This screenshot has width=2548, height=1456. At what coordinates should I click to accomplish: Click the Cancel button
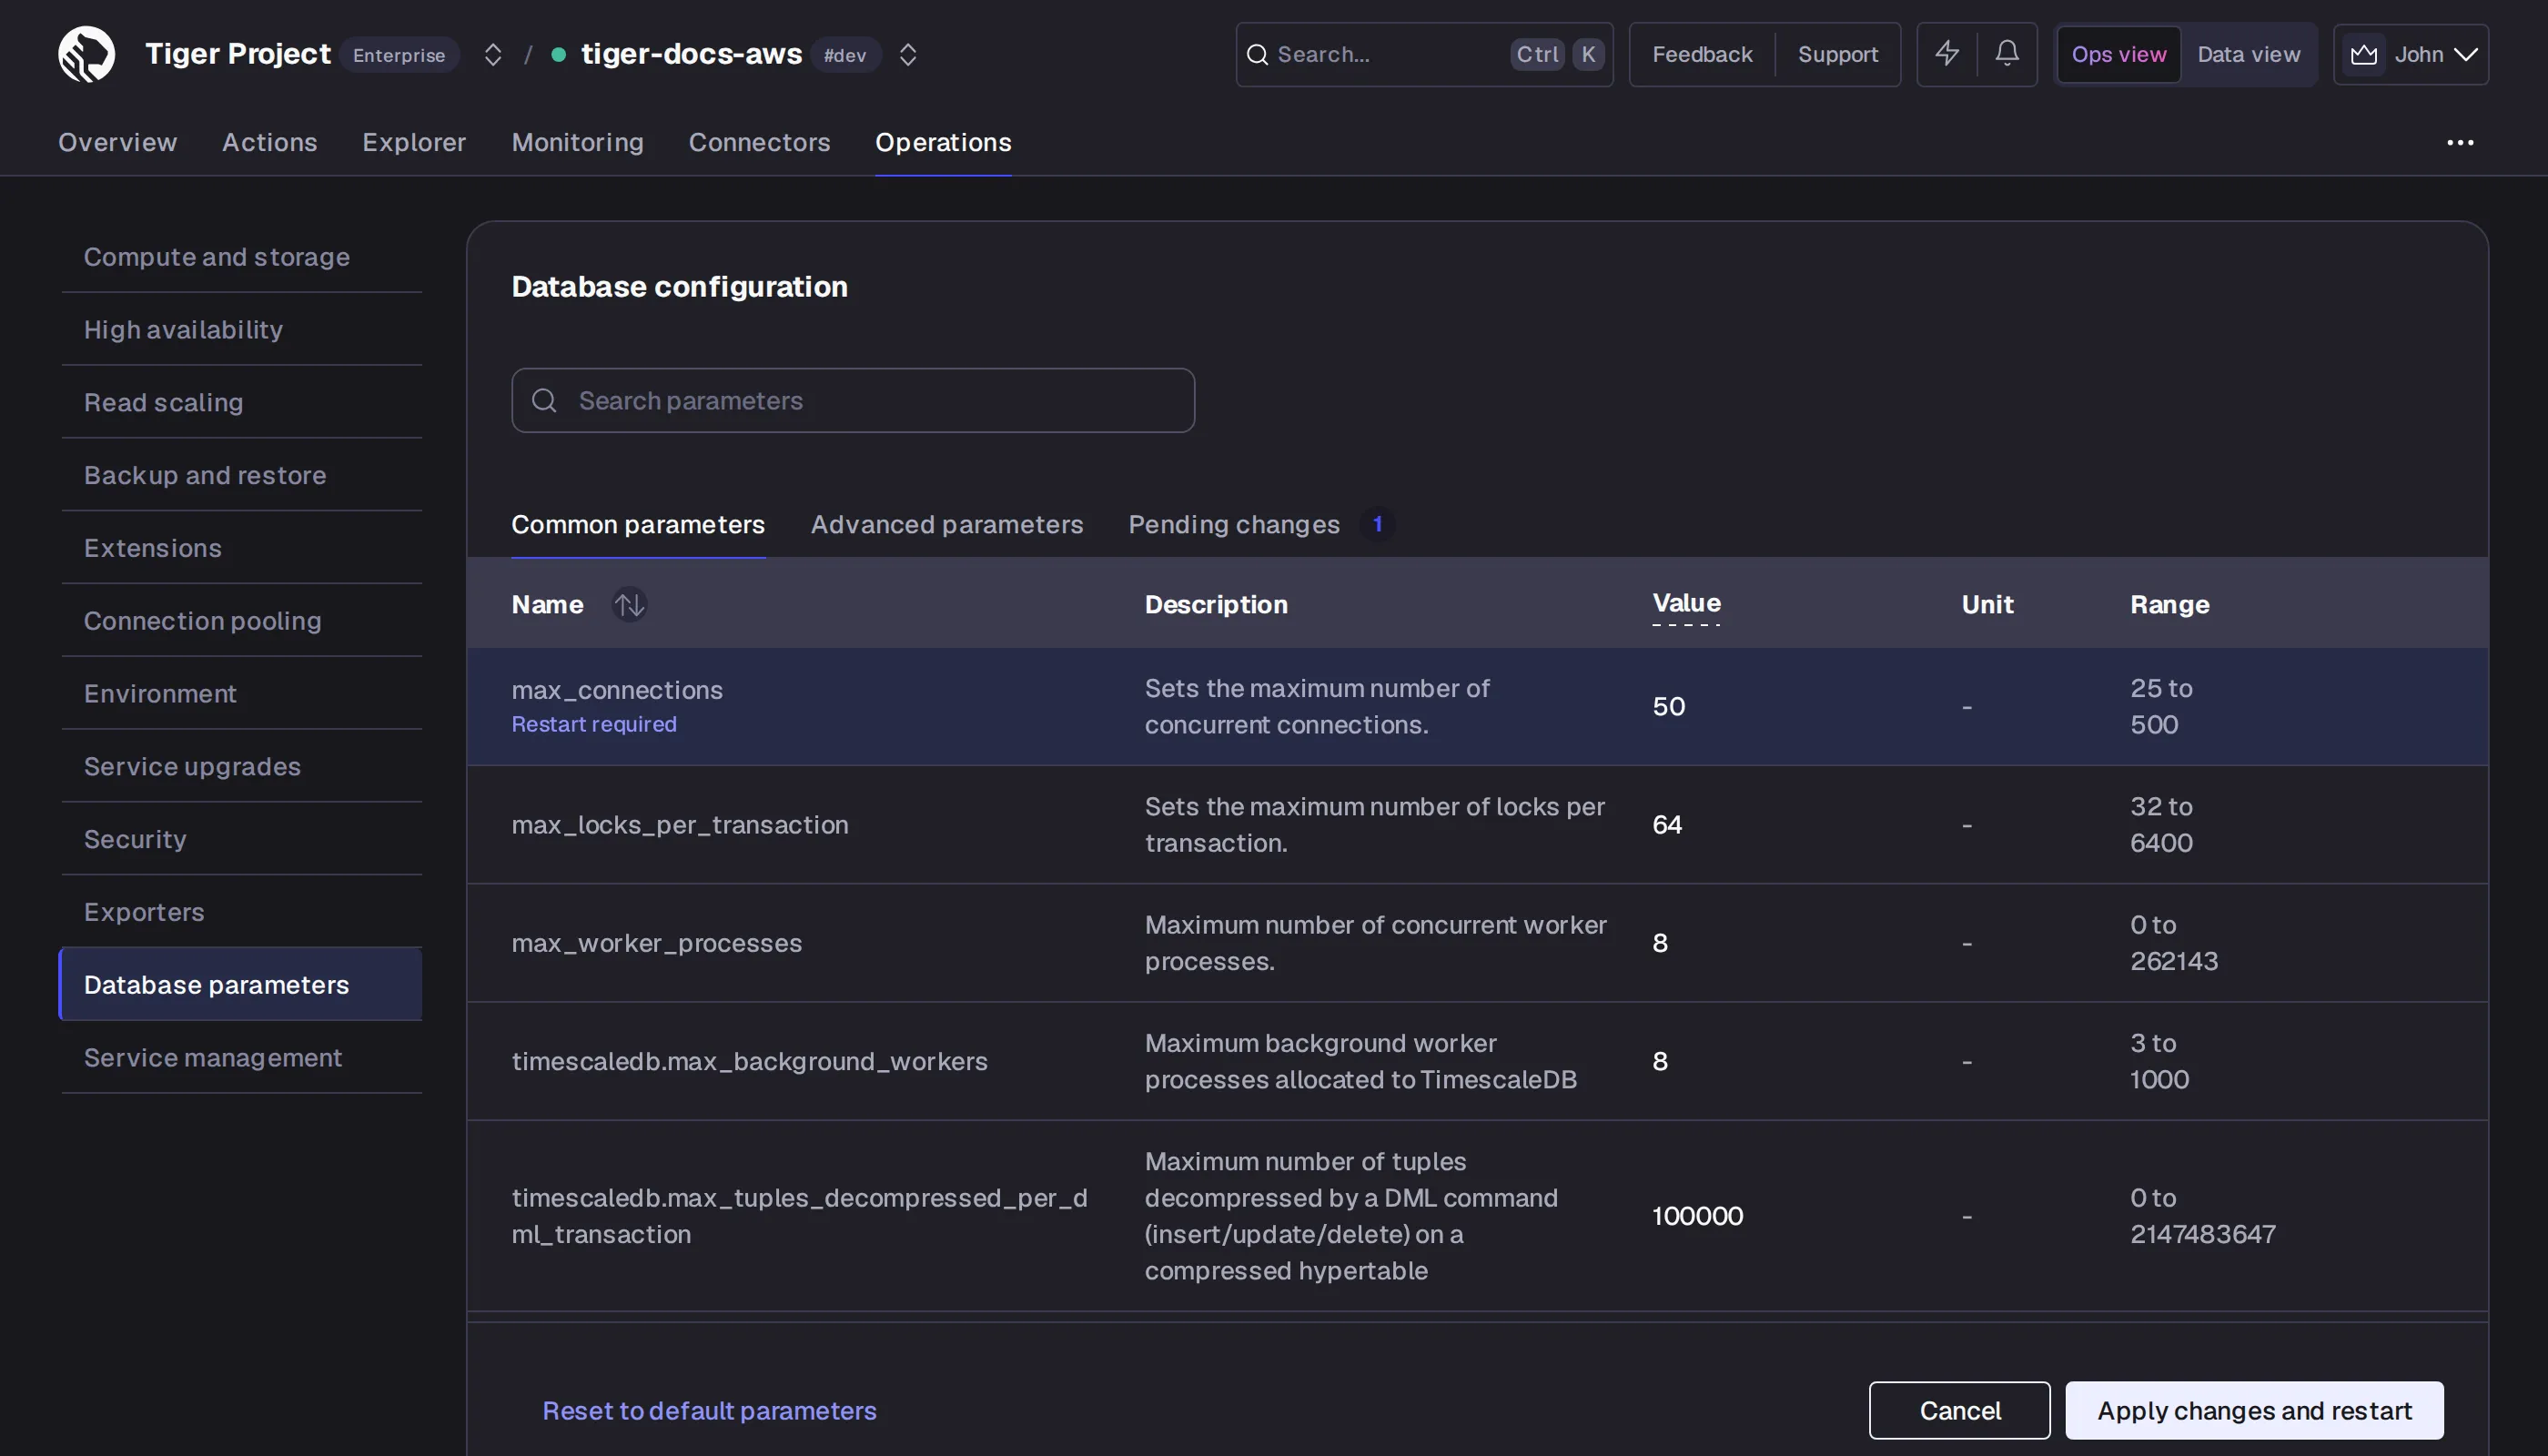(x=1960, y=1411)
